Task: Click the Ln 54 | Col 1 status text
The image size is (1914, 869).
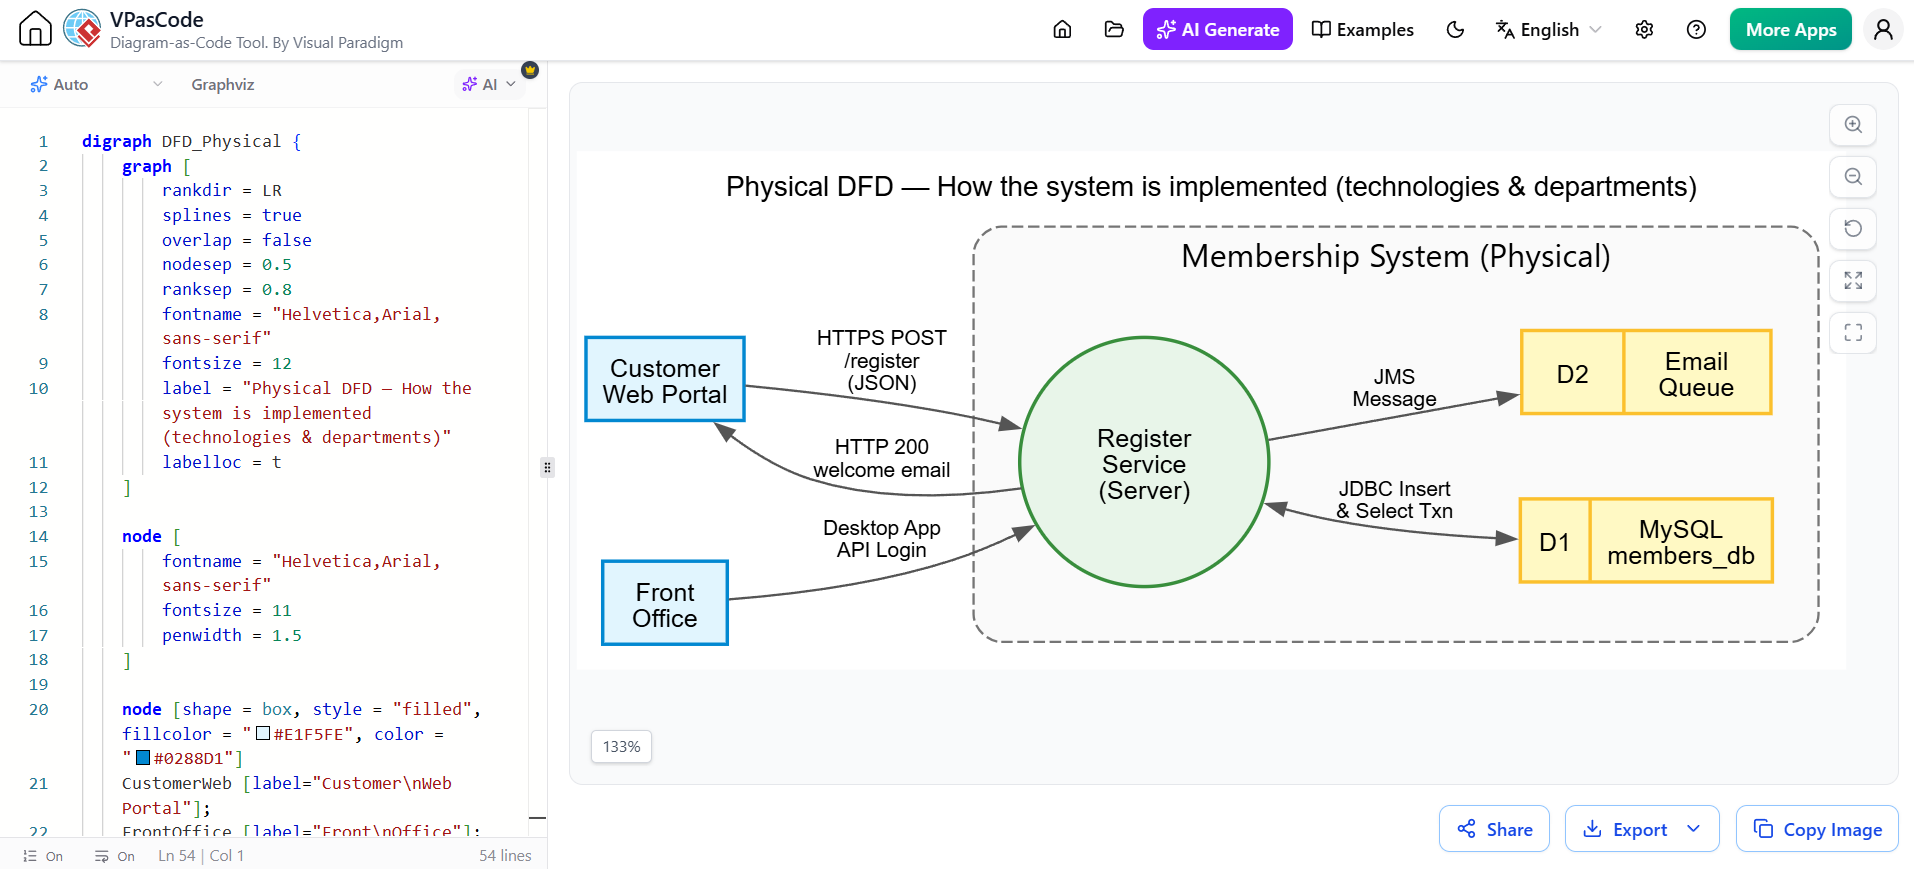Action: (x=201, y=856)
